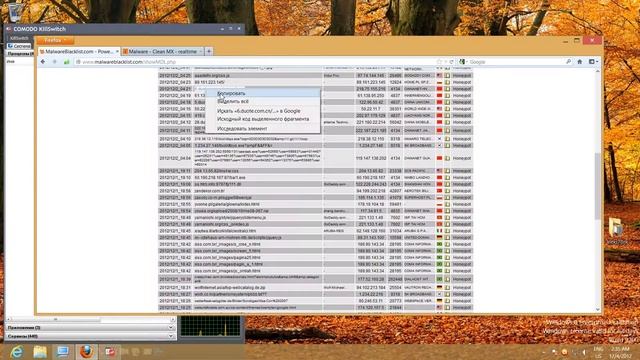Select the Искать в Google context menu entry
The image size is (640, 360).
[263, 111]
